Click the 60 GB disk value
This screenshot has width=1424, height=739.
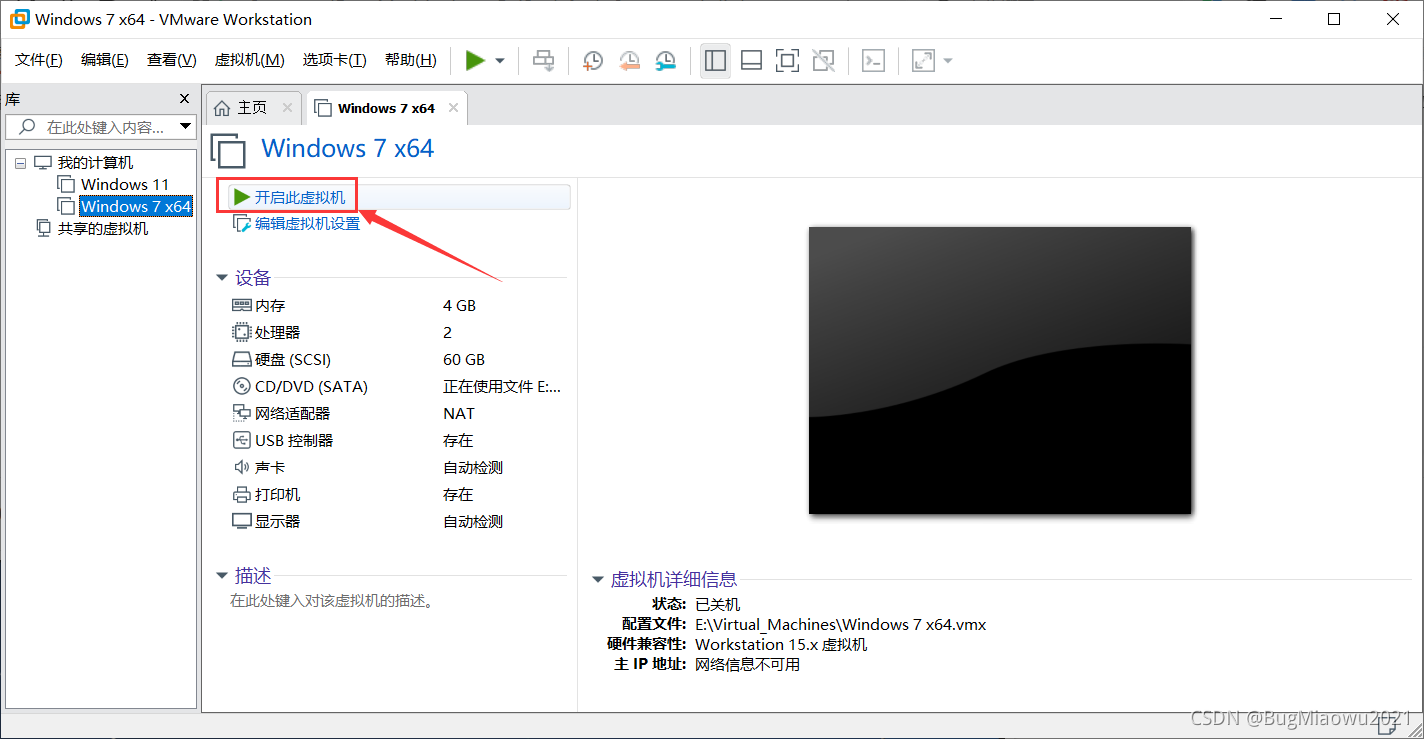[x=464, y=359]
